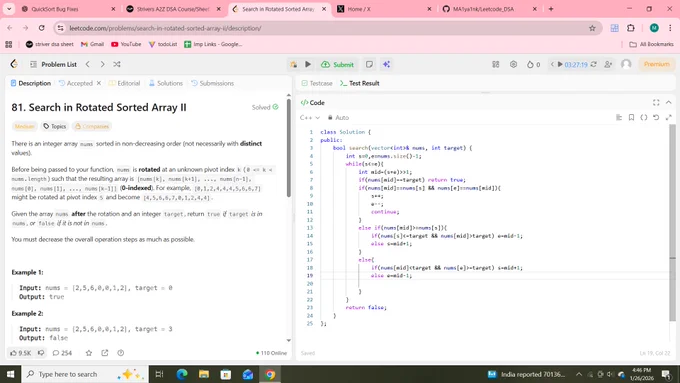
Task: Switch to the Solutions tab
Action: point(166,83)
